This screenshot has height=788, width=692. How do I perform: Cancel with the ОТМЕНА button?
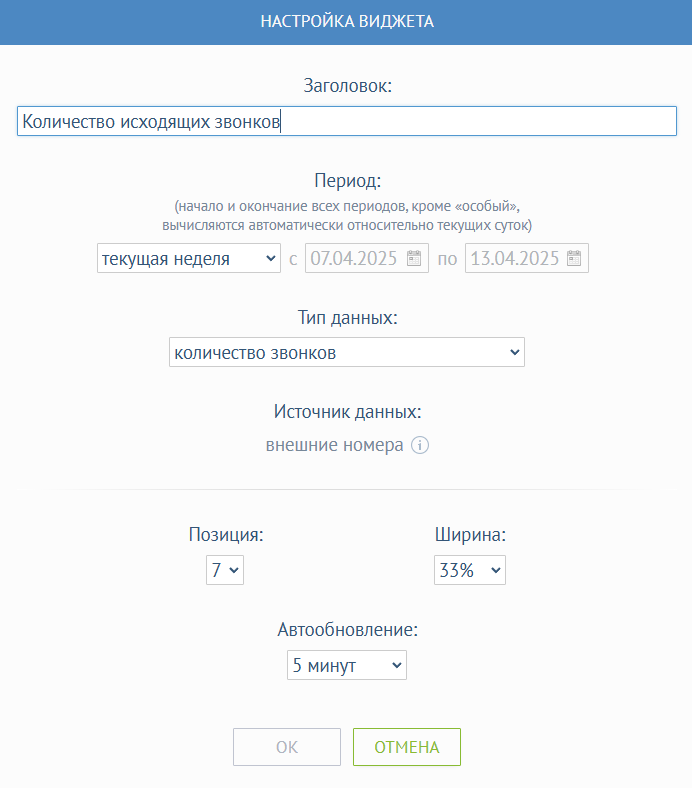pos(407,747)
